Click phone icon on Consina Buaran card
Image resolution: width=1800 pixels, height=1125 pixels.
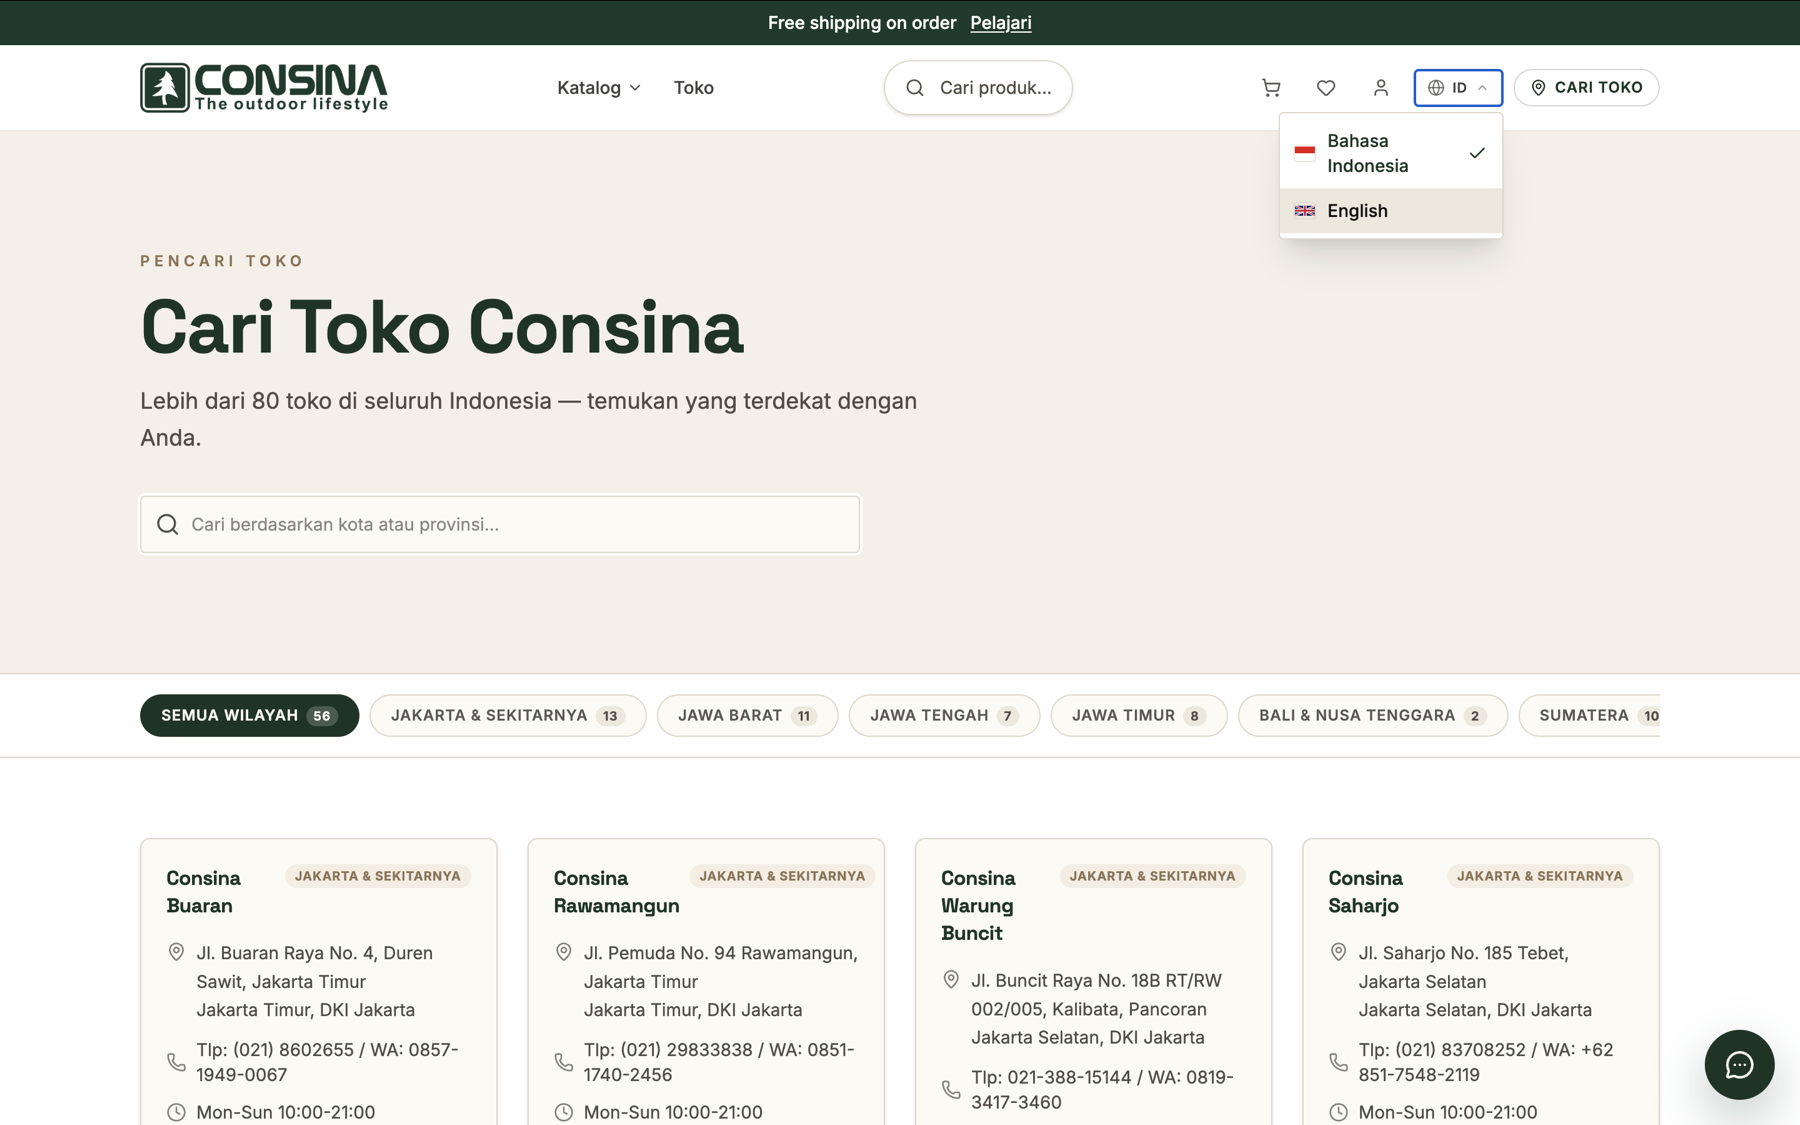(x=176, y=1062)
